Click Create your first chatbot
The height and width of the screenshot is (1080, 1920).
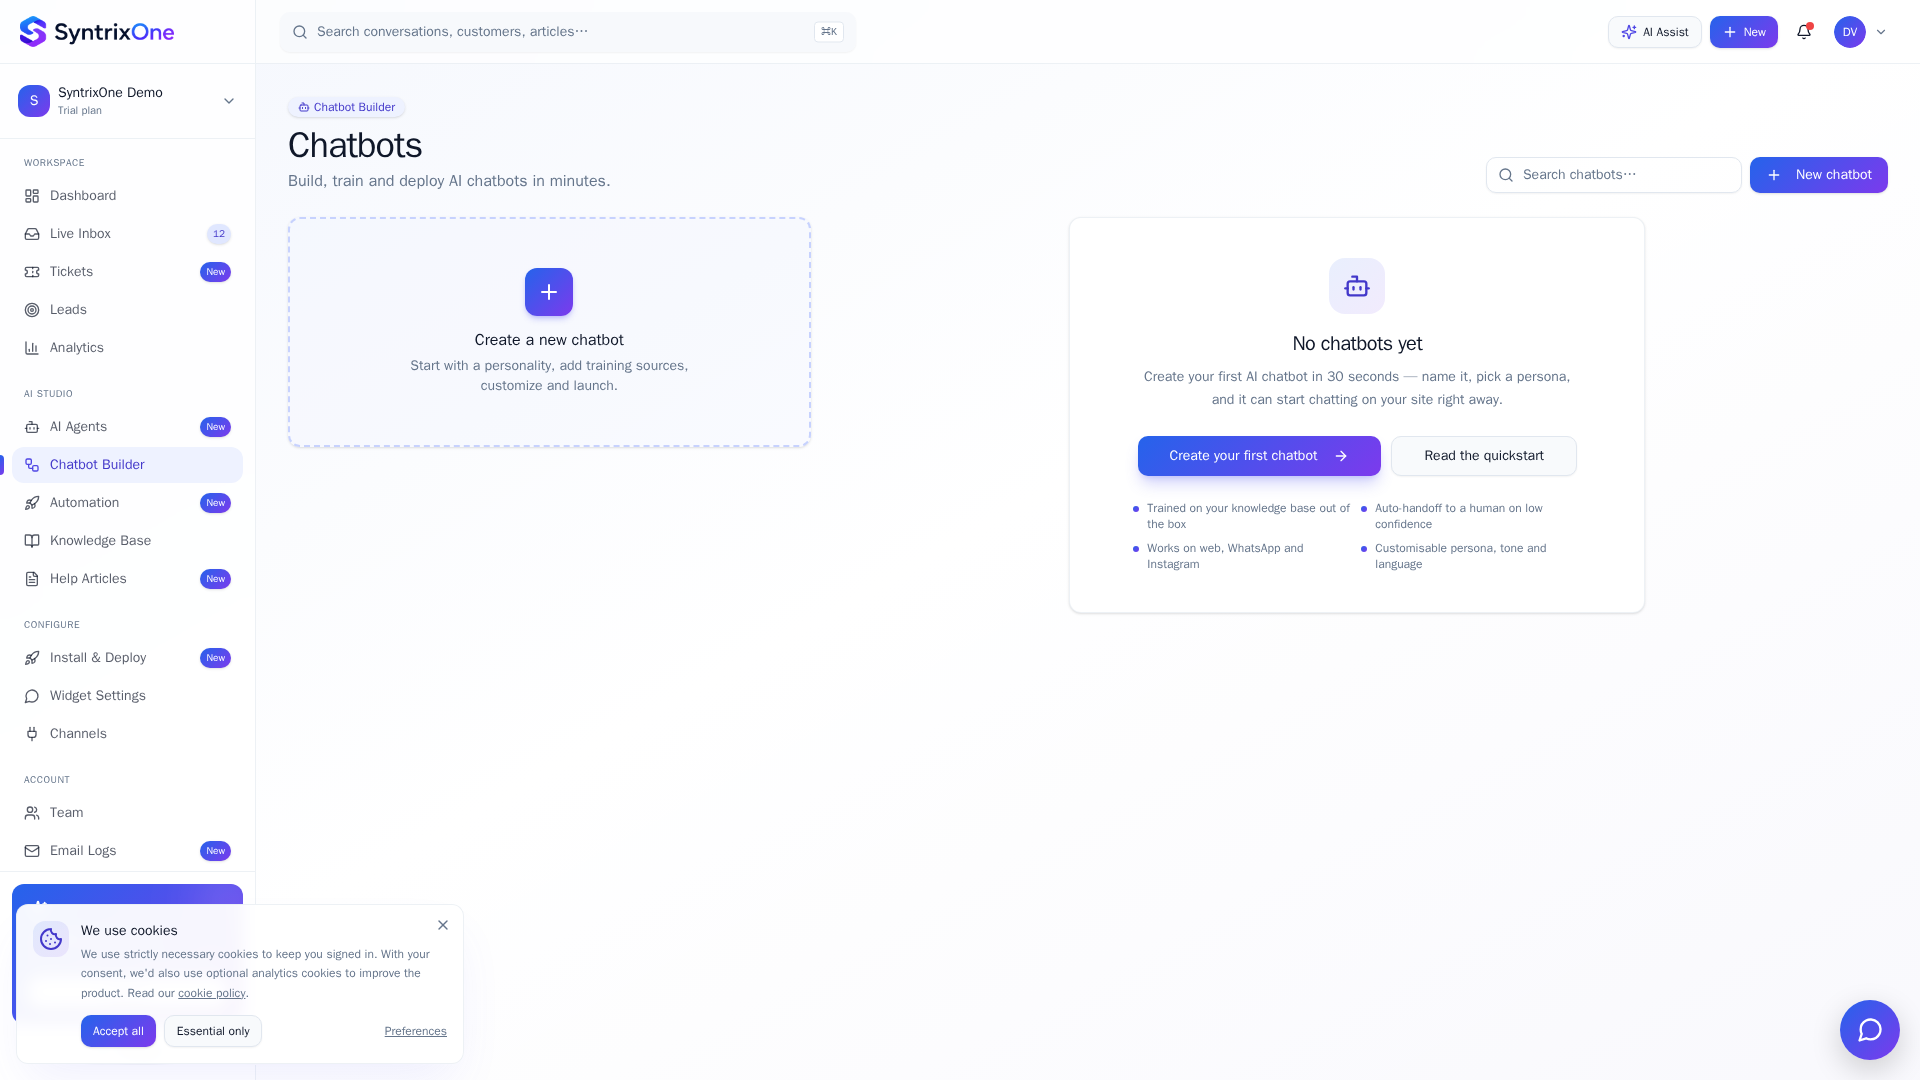coord(1259,456)
